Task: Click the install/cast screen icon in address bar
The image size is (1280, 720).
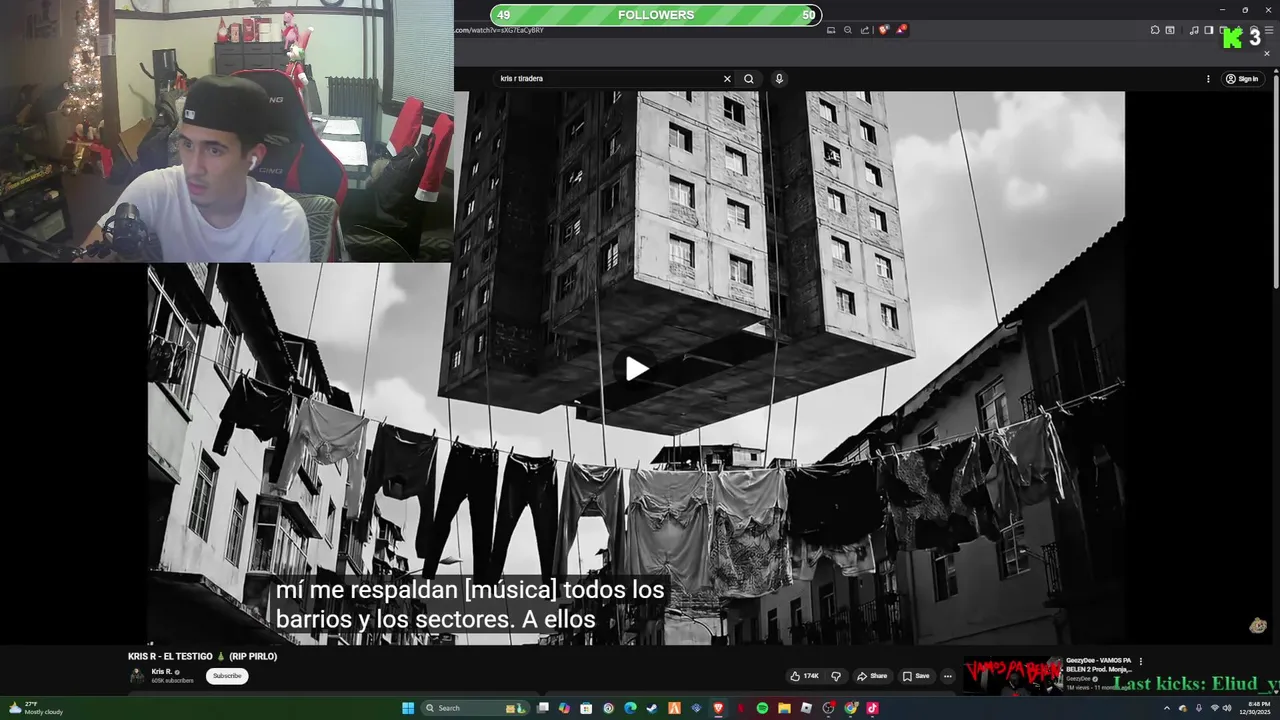Action: click(x=831, y=30)
